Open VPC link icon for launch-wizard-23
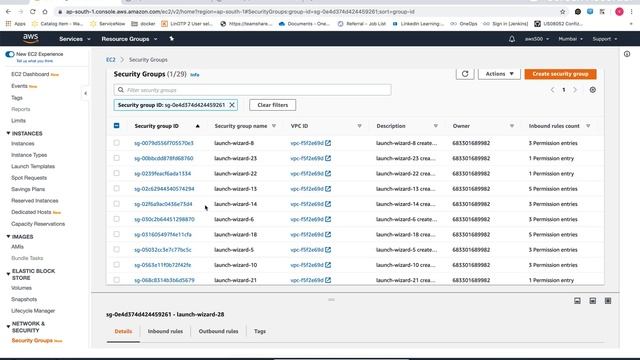 (328, 158)
